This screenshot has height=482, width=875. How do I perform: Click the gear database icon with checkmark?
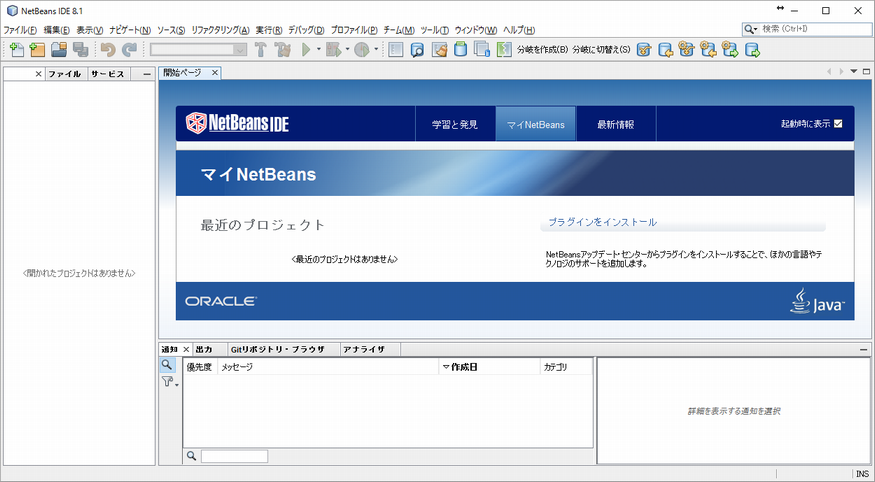[686, 49]
